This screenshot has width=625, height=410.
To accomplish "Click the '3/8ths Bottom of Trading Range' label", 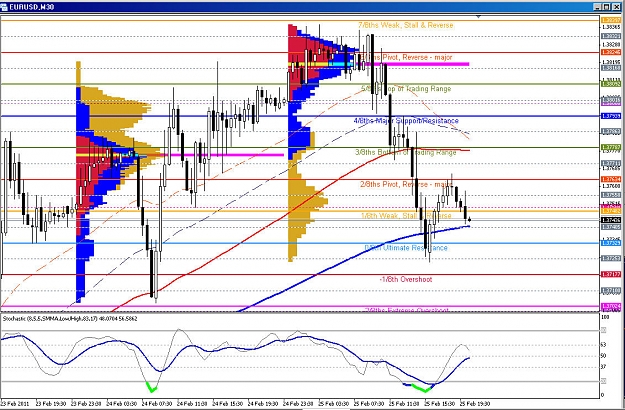I will click(406, 152).
